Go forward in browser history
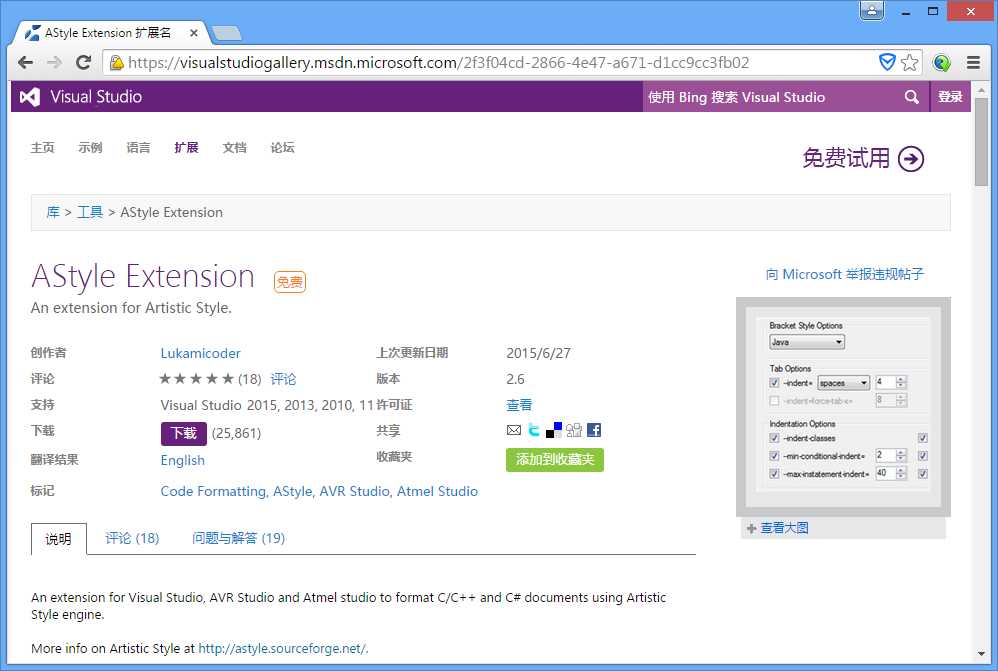The image size is (998, 671). click(x=55, y=62)
